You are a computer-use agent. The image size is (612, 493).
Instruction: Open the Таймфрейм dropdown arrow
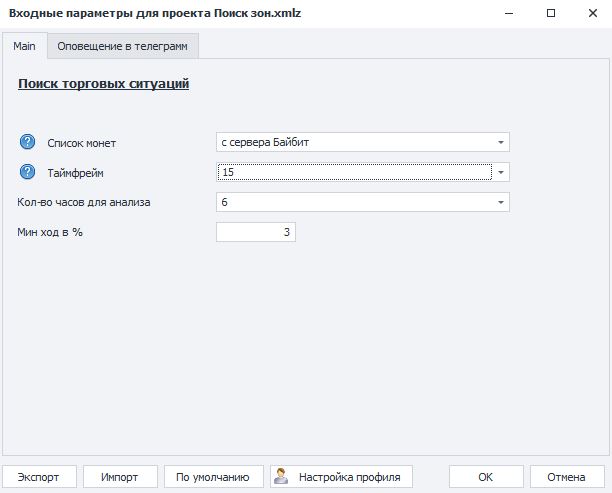pyautogui.click(x=501, y=172)
